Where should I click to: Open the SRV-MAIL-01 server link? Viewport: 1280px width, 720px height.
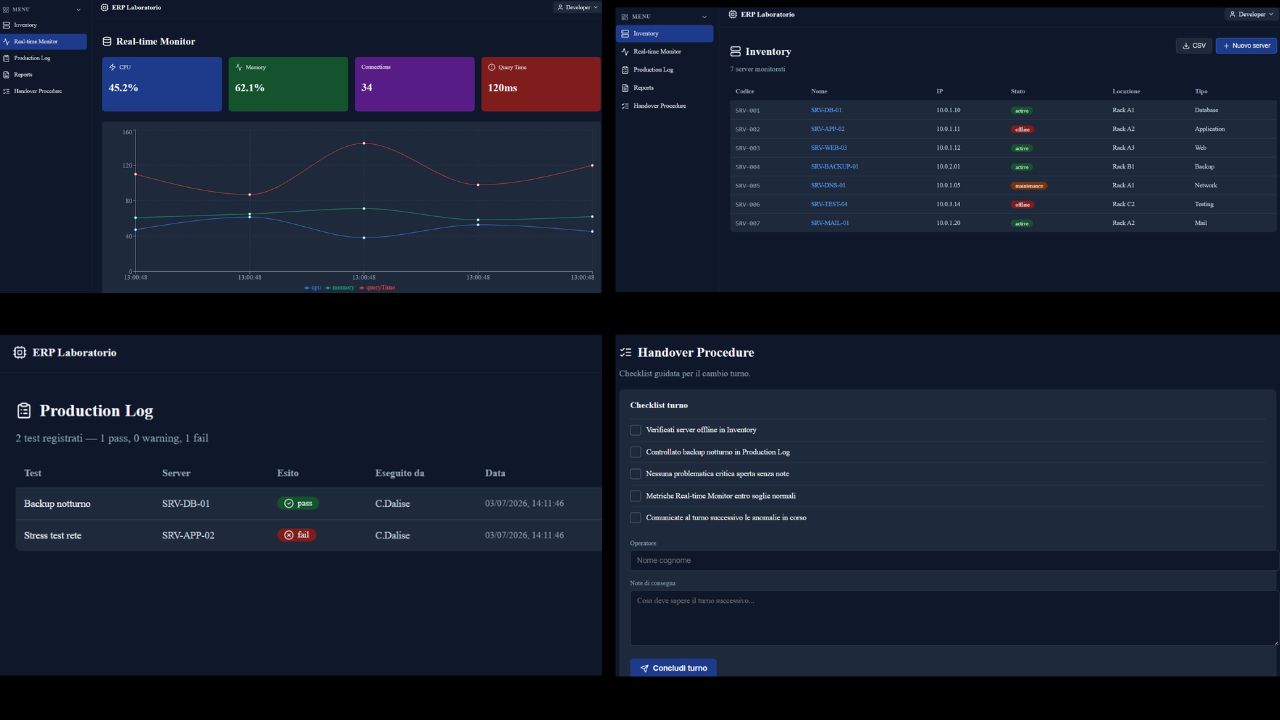pos(830,223)
